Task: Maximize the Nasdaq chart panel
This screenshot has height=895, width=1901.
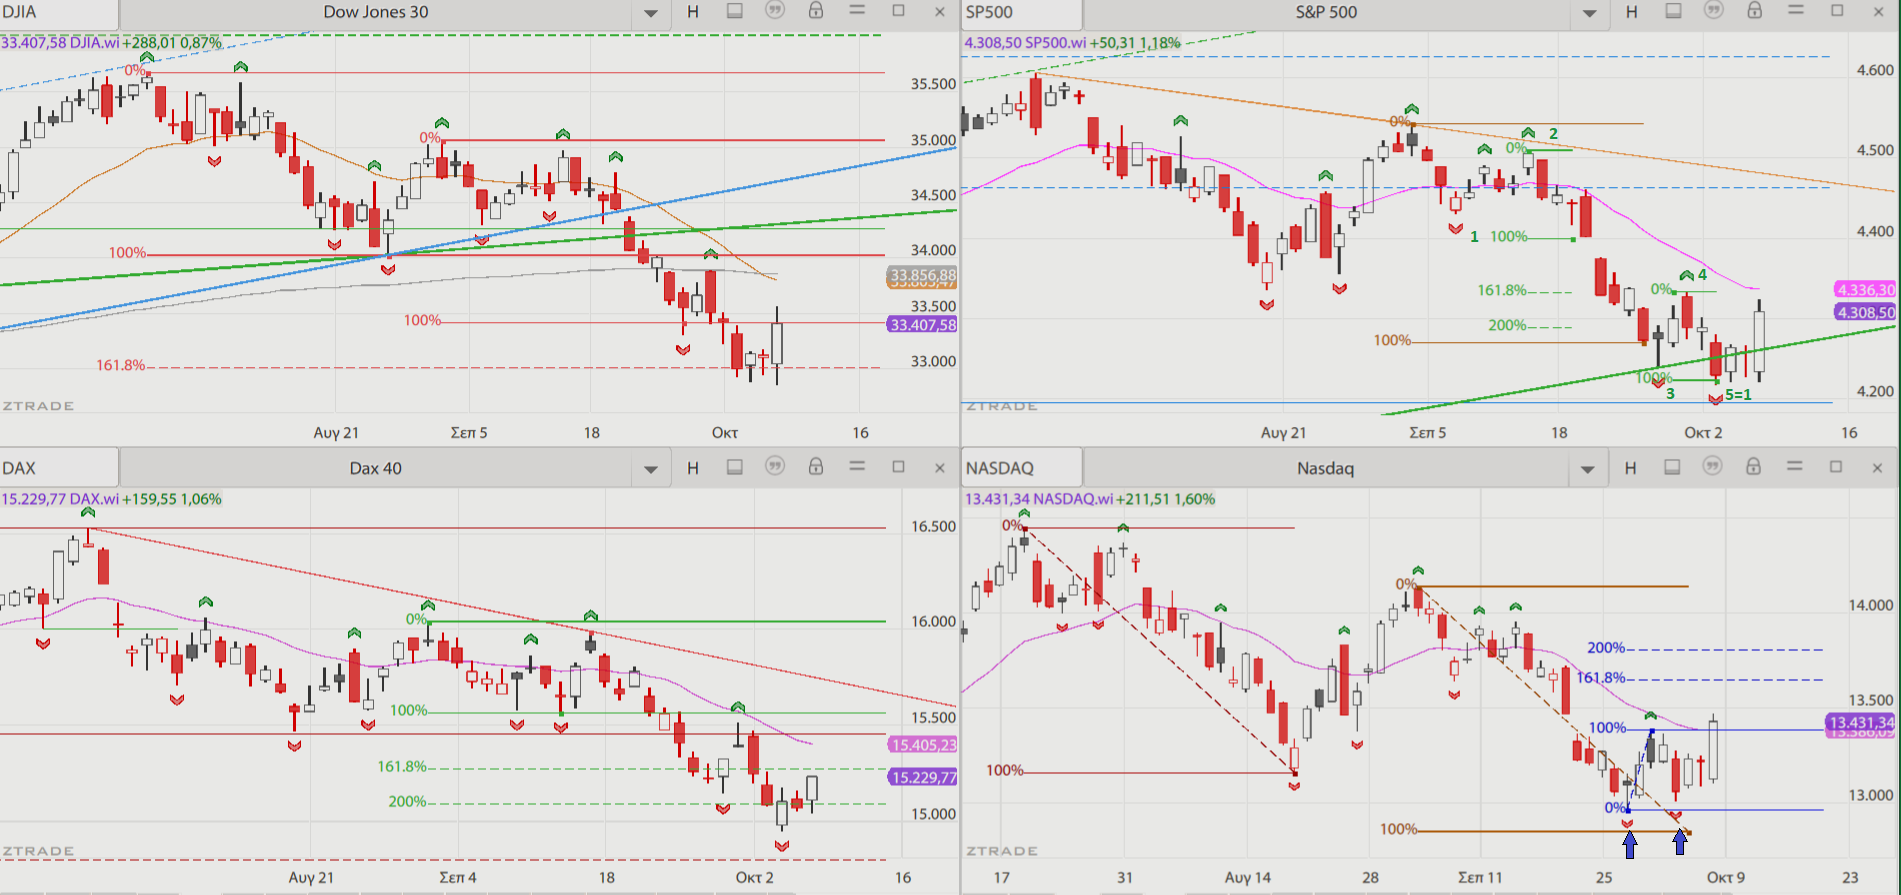Action: click(1836, 467)
